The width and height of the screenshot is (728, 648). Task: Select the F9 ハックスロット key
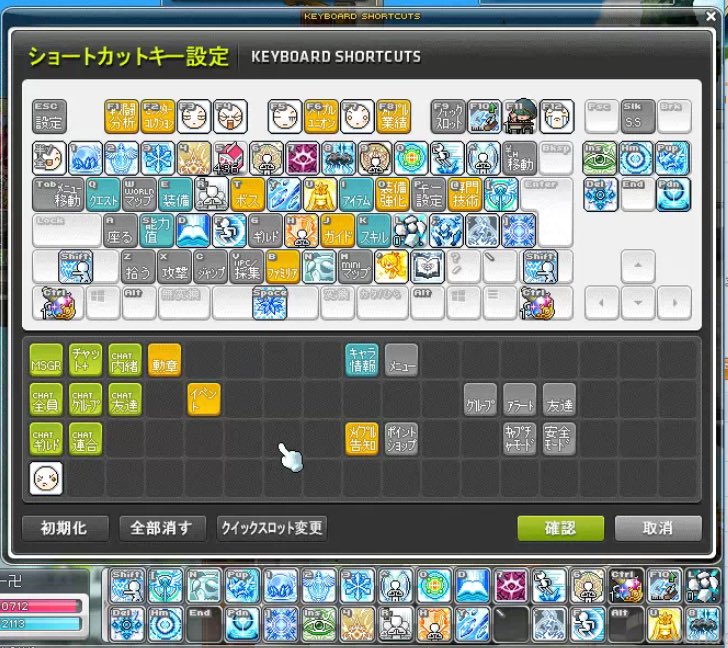[448, 117]
